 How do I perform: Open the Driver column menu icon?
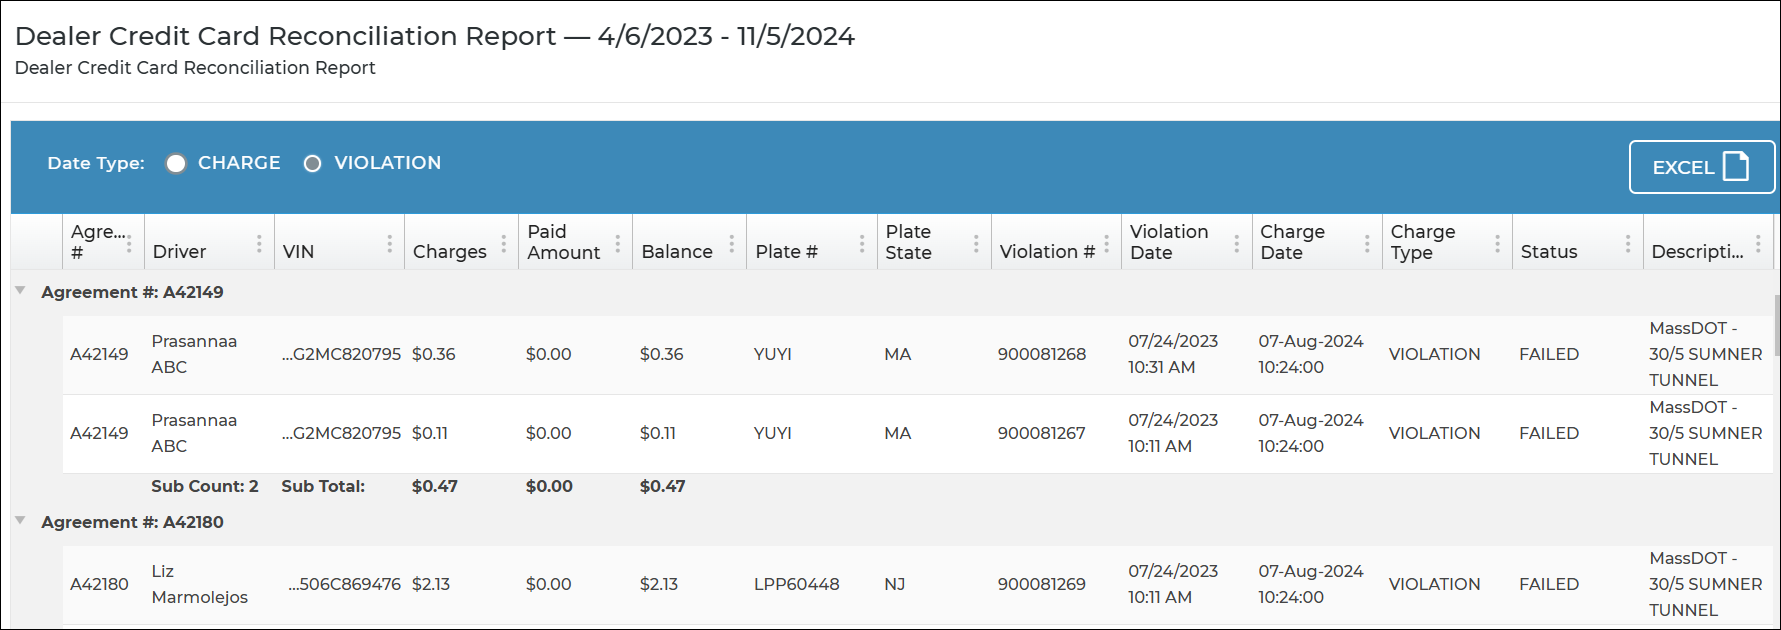coord(259,244)
